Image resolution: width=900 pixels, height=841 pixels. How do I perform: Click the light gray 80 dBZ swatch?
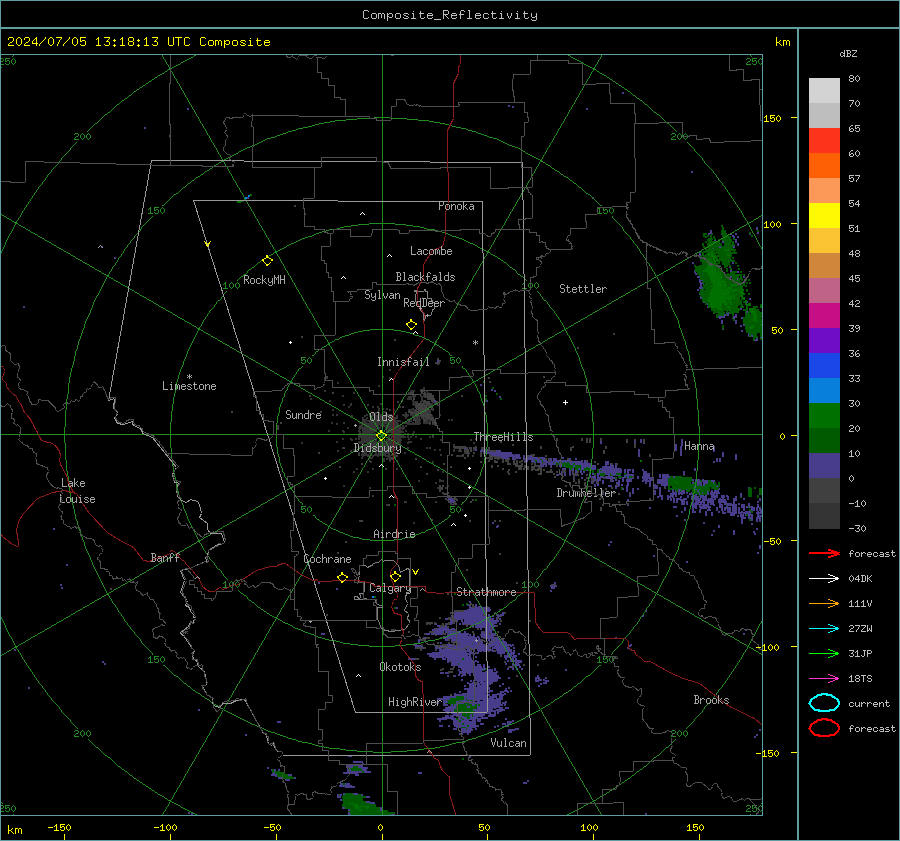click(824, 90)
